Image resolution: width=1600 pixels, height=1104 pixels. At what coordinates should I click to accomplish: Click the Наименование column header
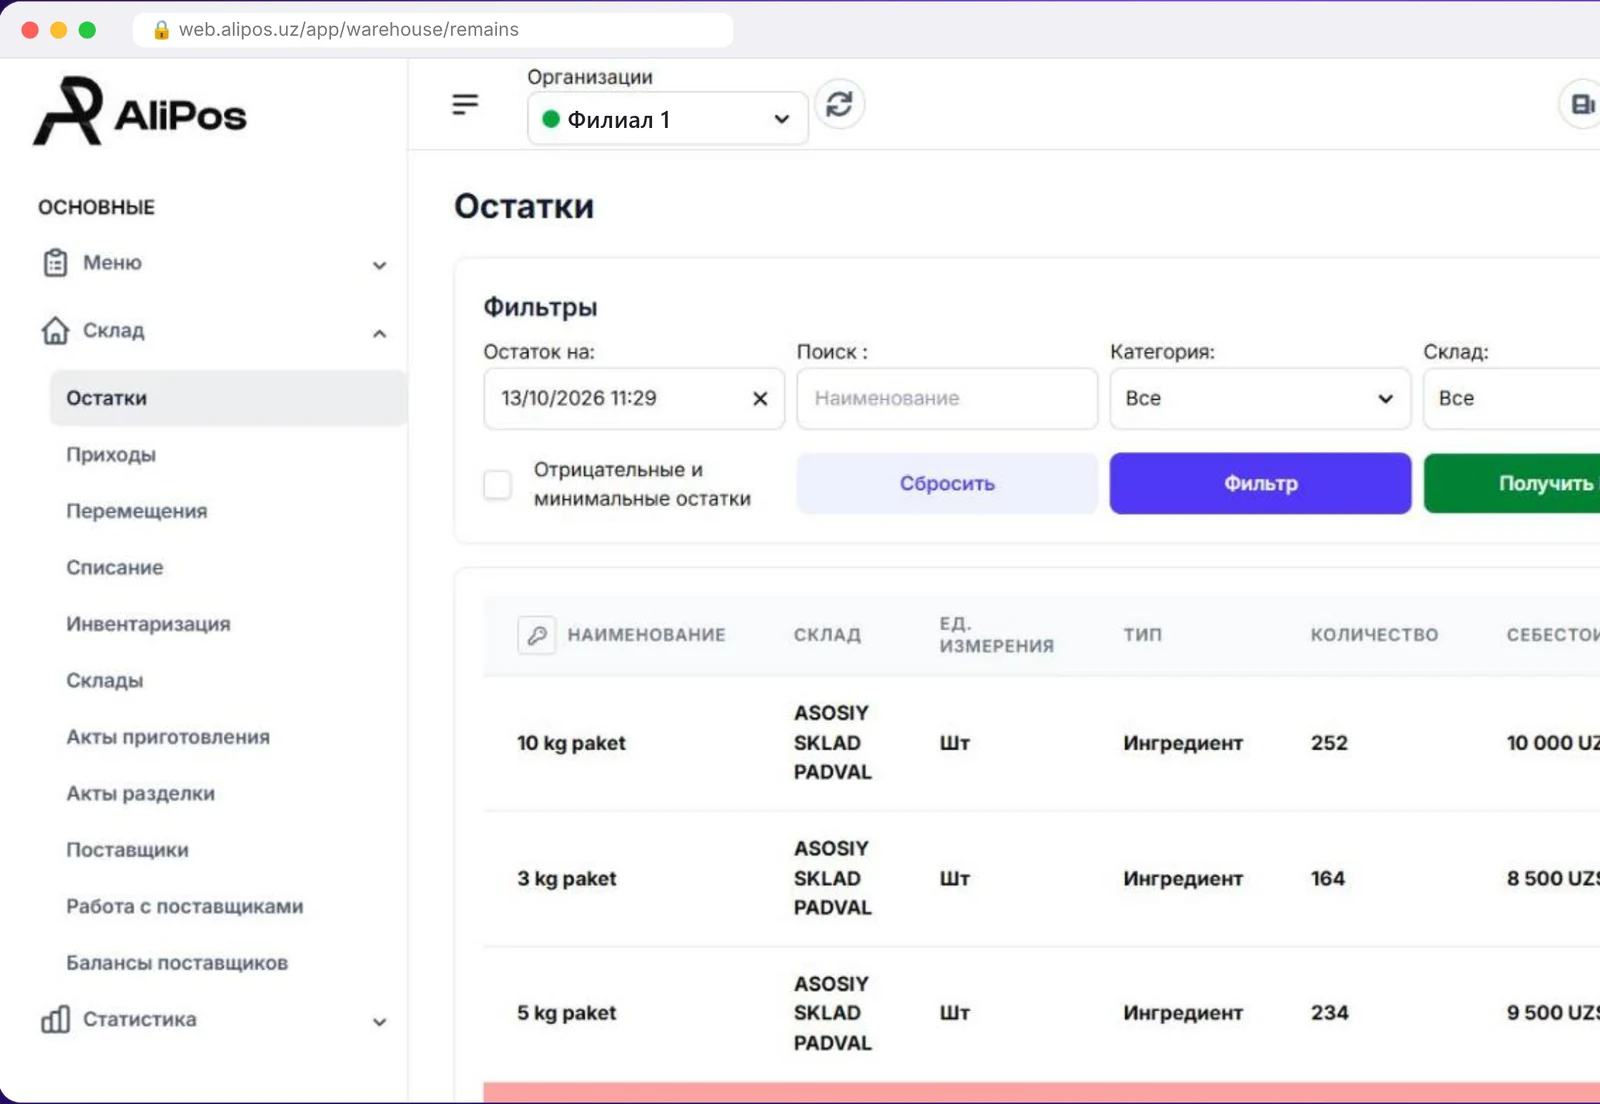tap(646, 635)
